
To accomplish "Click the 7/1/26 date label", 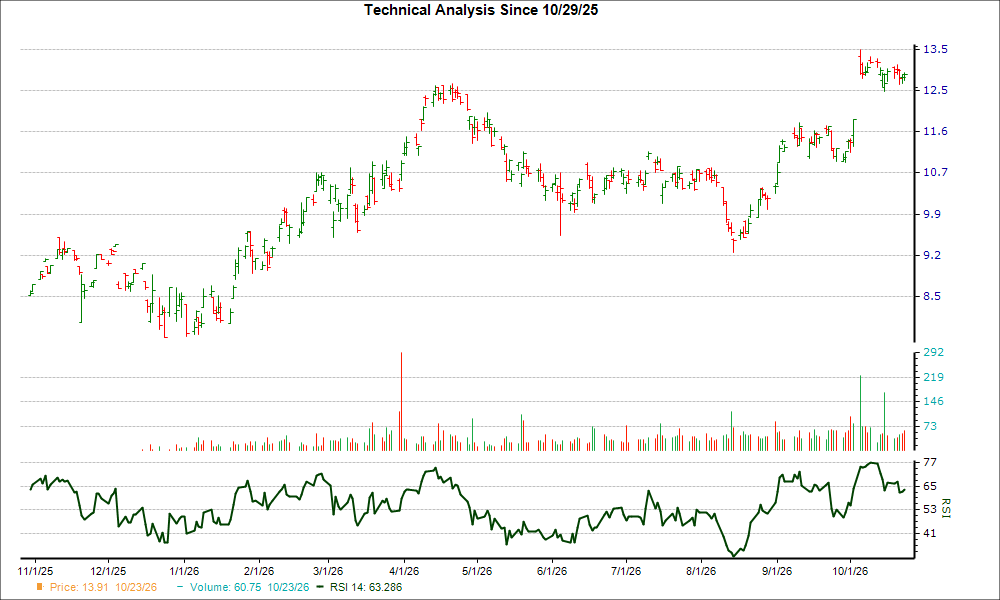I will pyautogui.click(x=626, y=571).
